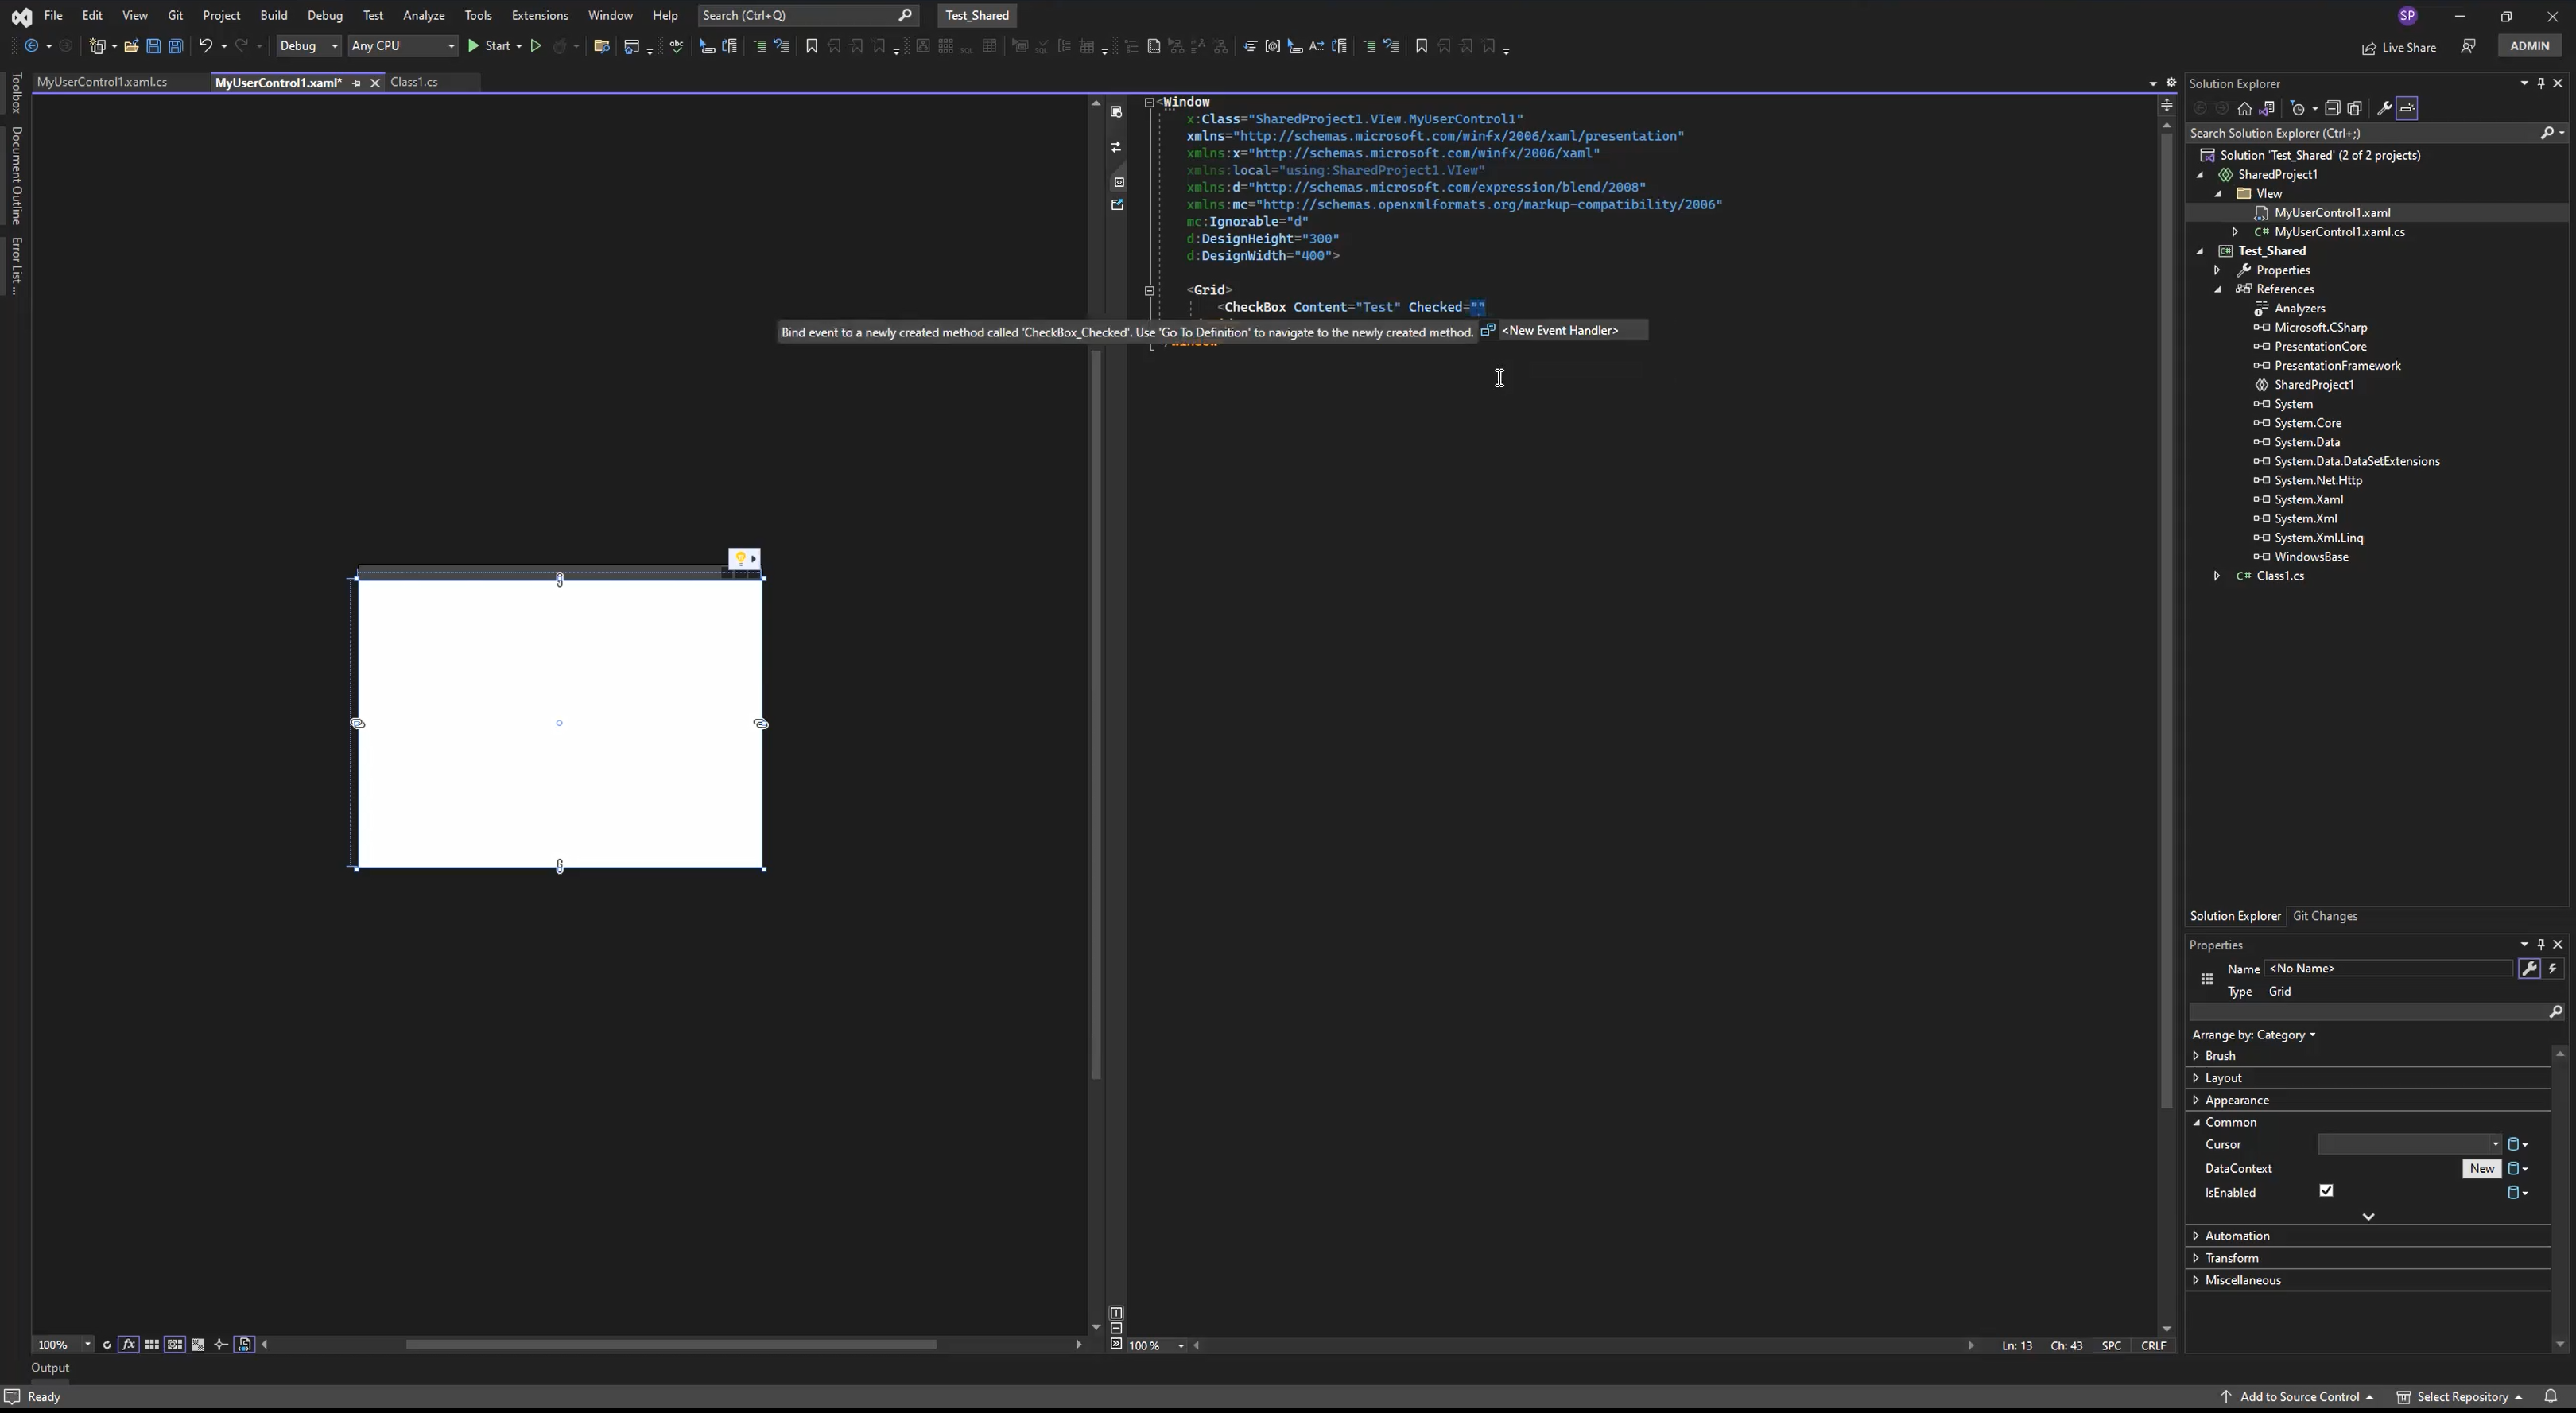Click the Solution Explorer Home icon
Screen dimensions: 2576x1413
coord(2244,109)
